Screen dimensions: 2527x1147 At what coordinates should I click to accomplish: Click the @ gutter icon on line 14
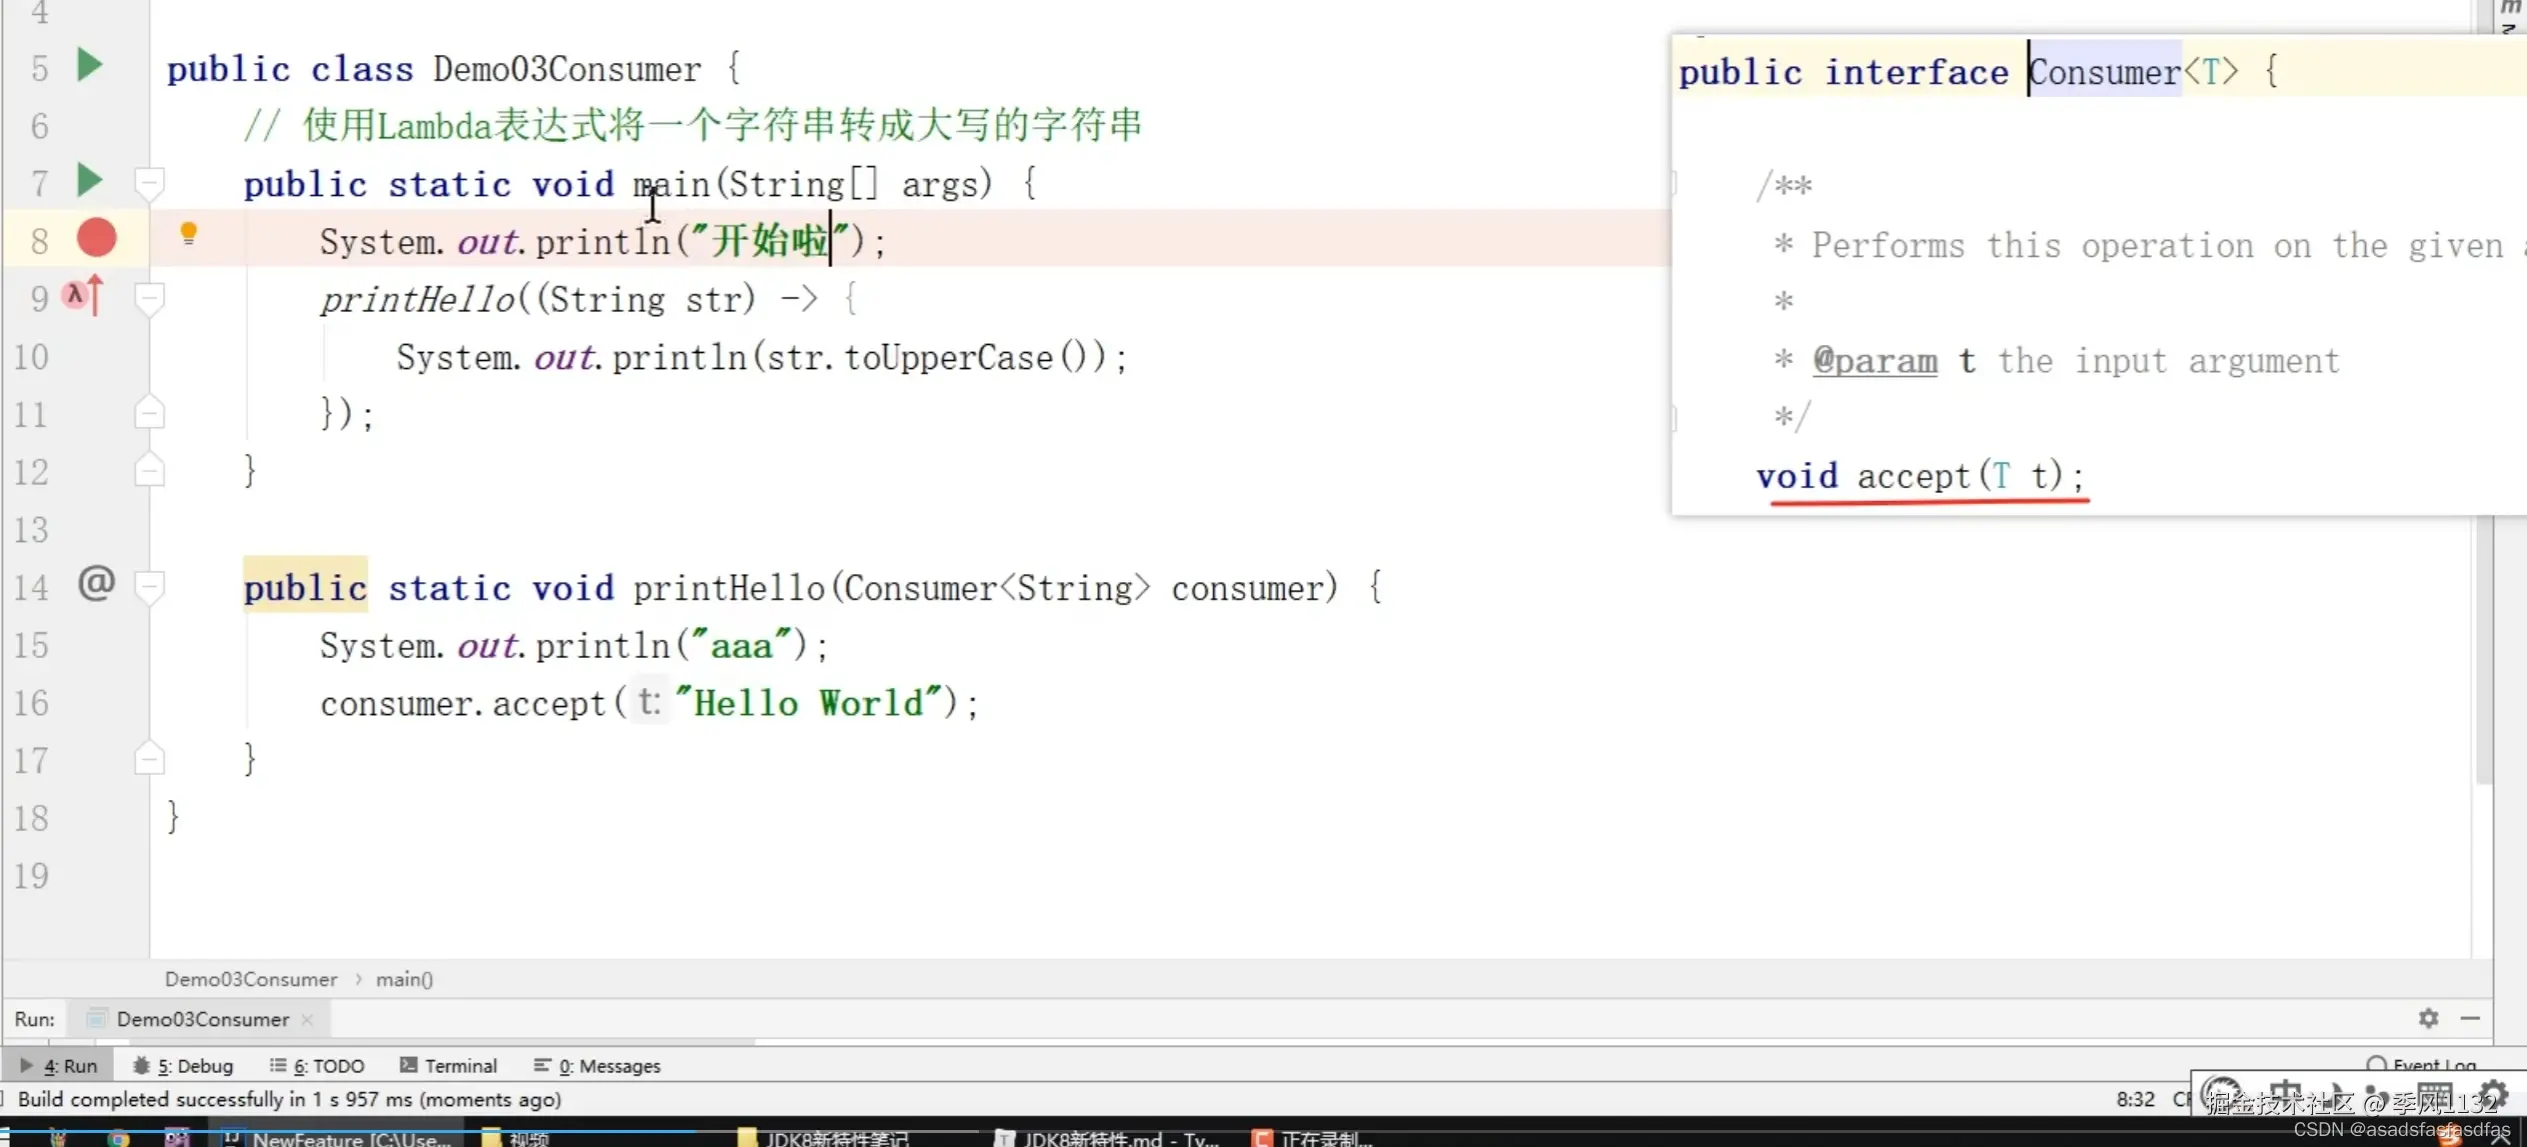click(x=96, y=583)
